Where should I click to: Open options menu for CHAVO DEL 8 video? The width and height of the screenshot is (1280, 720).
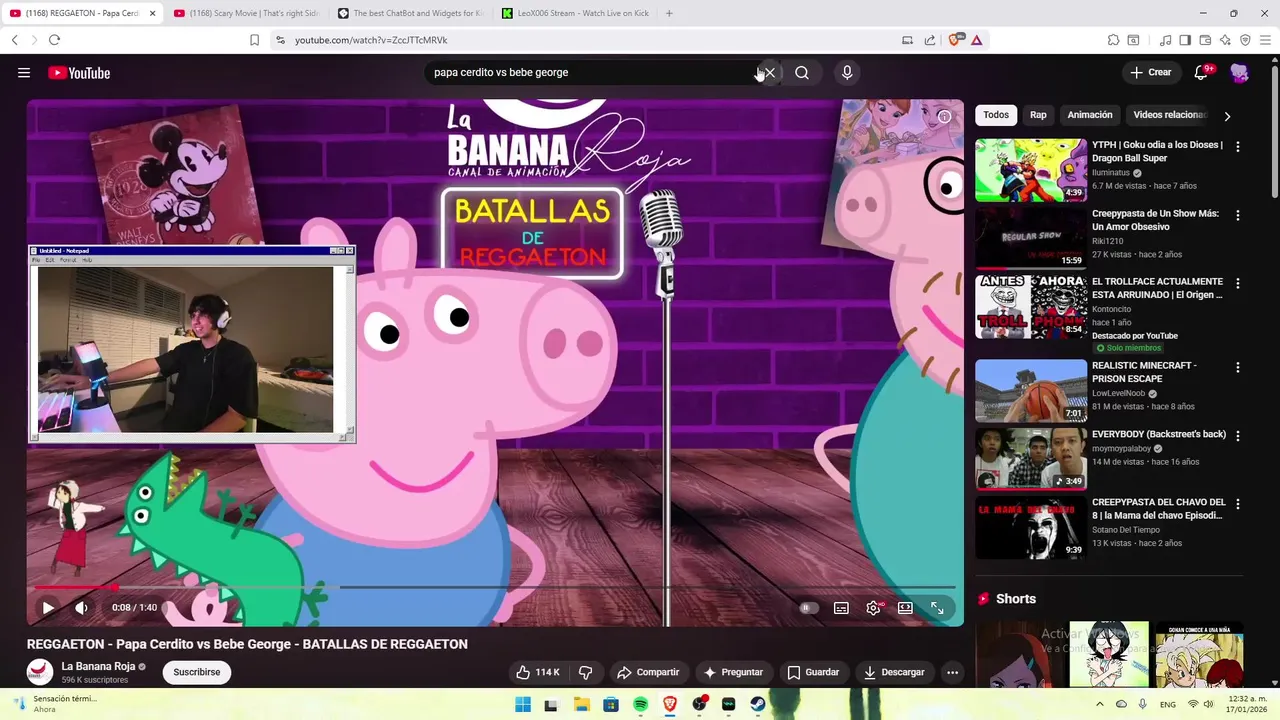coord(1237,504)
